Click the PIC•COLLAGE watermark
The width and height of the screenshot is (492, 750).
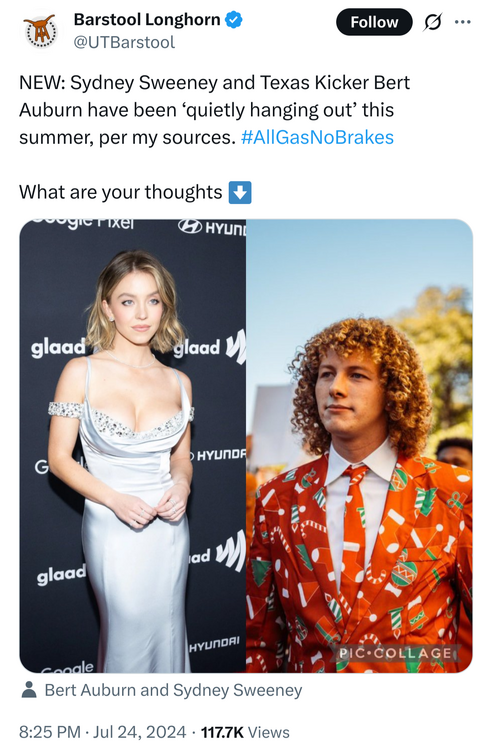395,653
